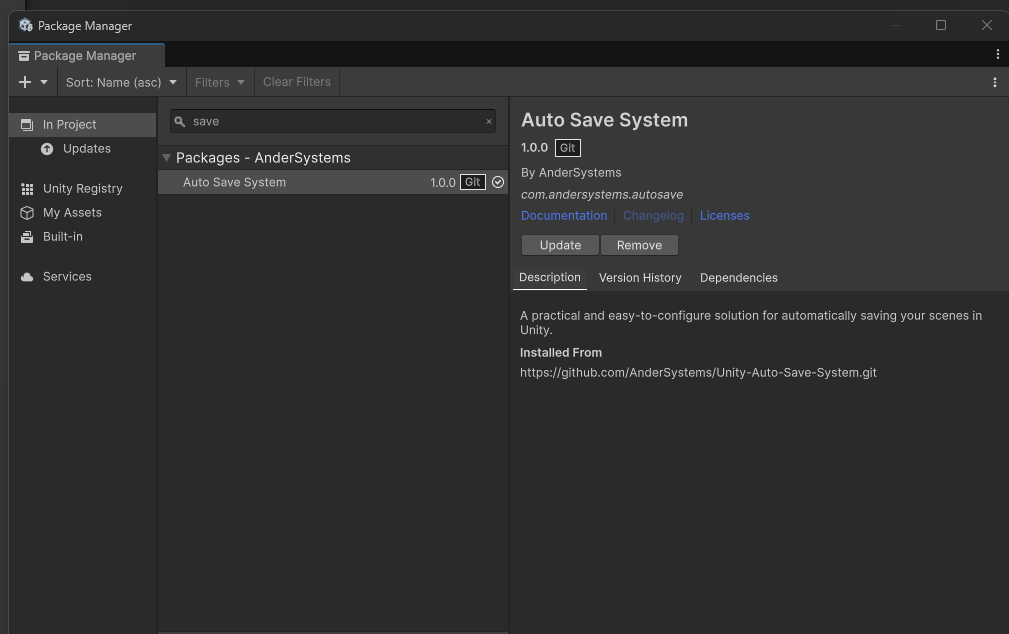This screenshot has height=634, width=1009.
Task: Click the installed checkmark icon in the row
Action: [x=498, y=182]
